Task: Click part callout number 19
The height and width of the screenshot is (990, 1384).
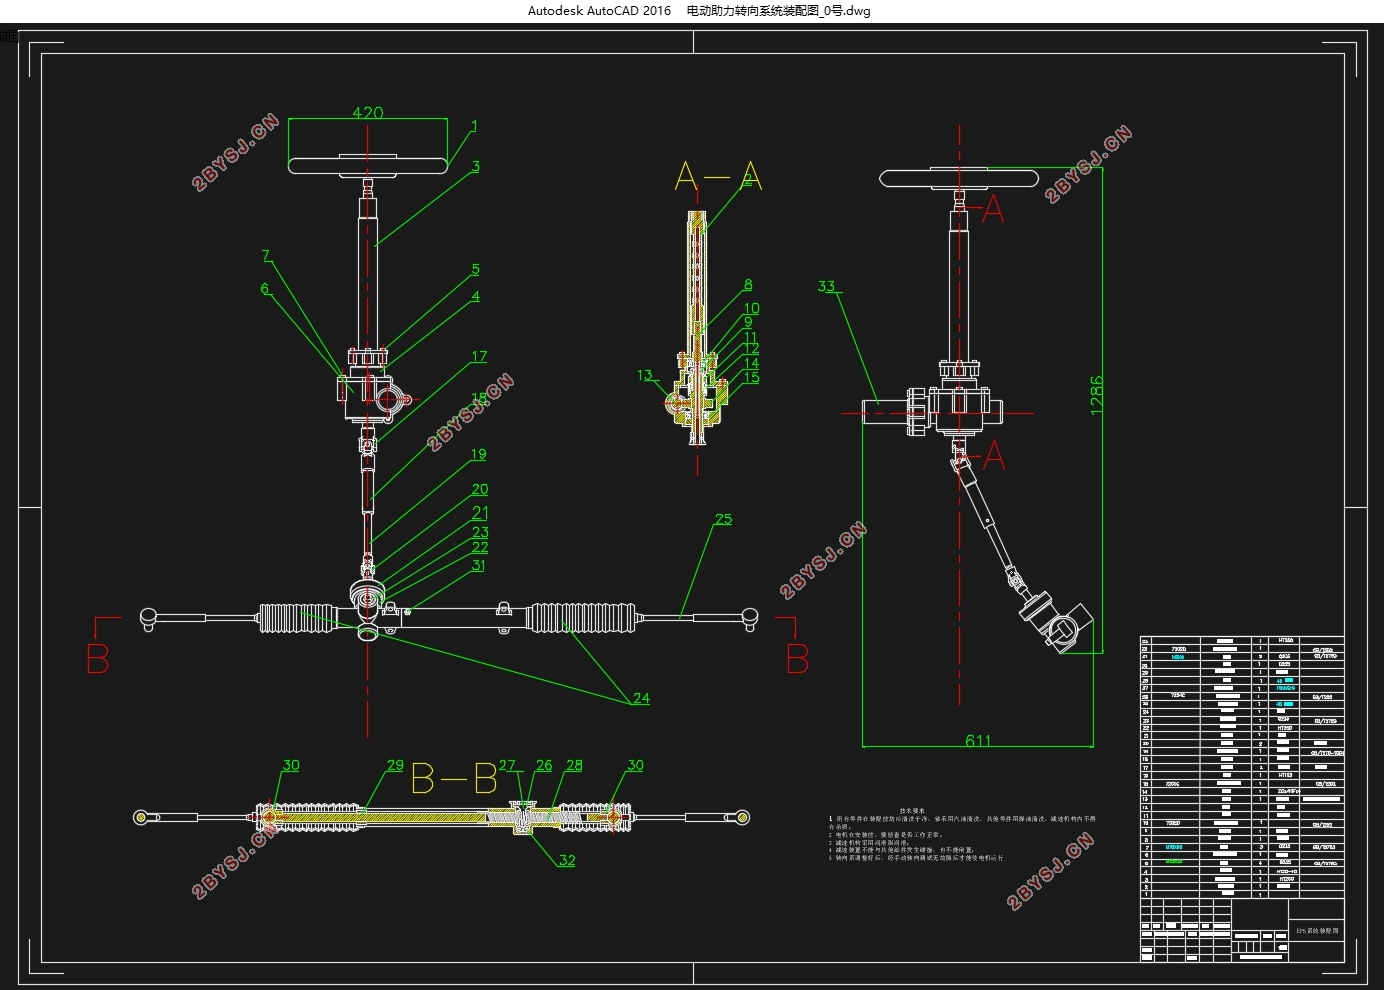Action: click(478, 454)
